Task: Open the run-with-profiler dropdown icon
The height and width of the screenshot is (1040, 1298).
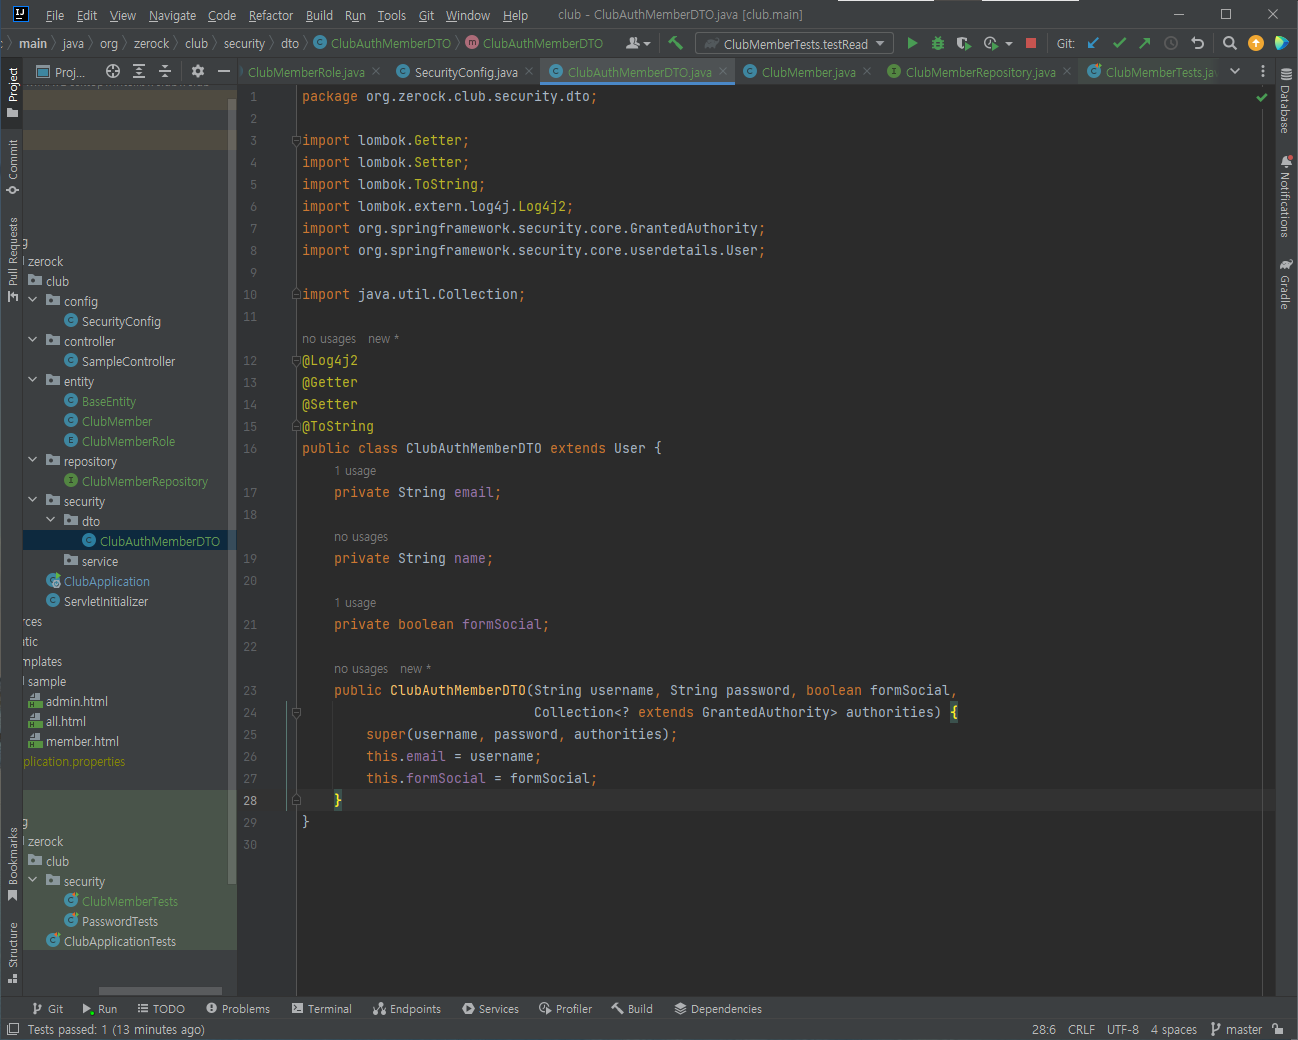Action: pos(997,43)
